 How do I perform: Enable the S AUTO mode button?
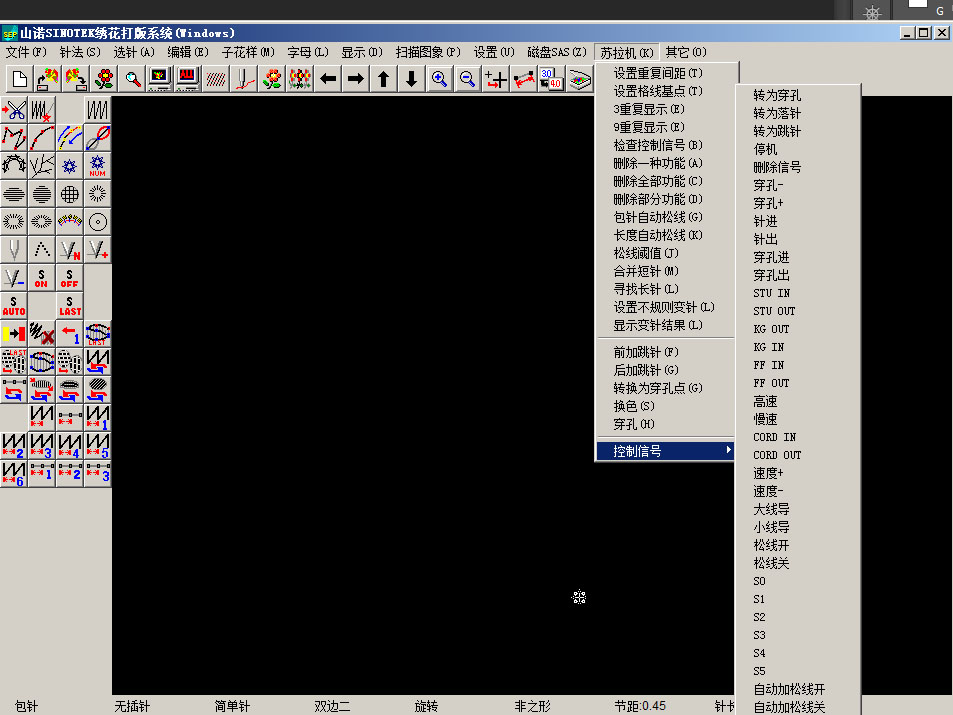pyautogui.click(x=14, y=306)
